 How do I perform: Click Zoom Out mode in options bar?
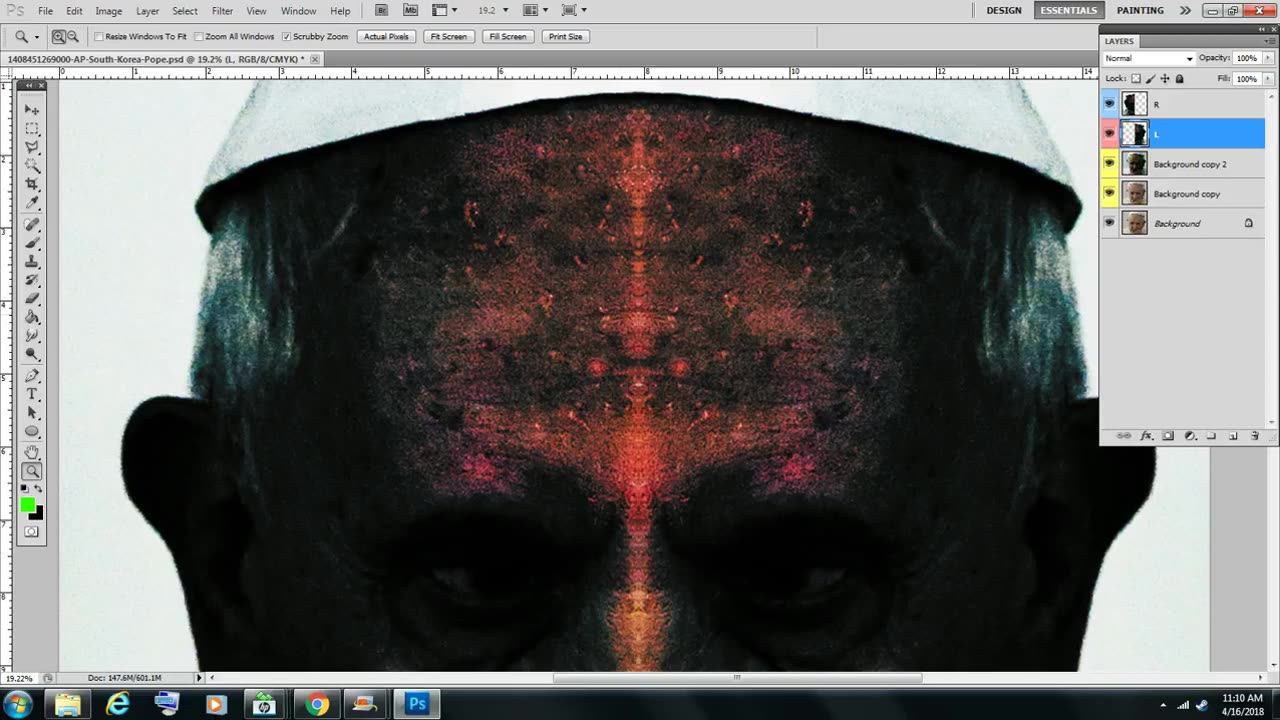point(72,37)
